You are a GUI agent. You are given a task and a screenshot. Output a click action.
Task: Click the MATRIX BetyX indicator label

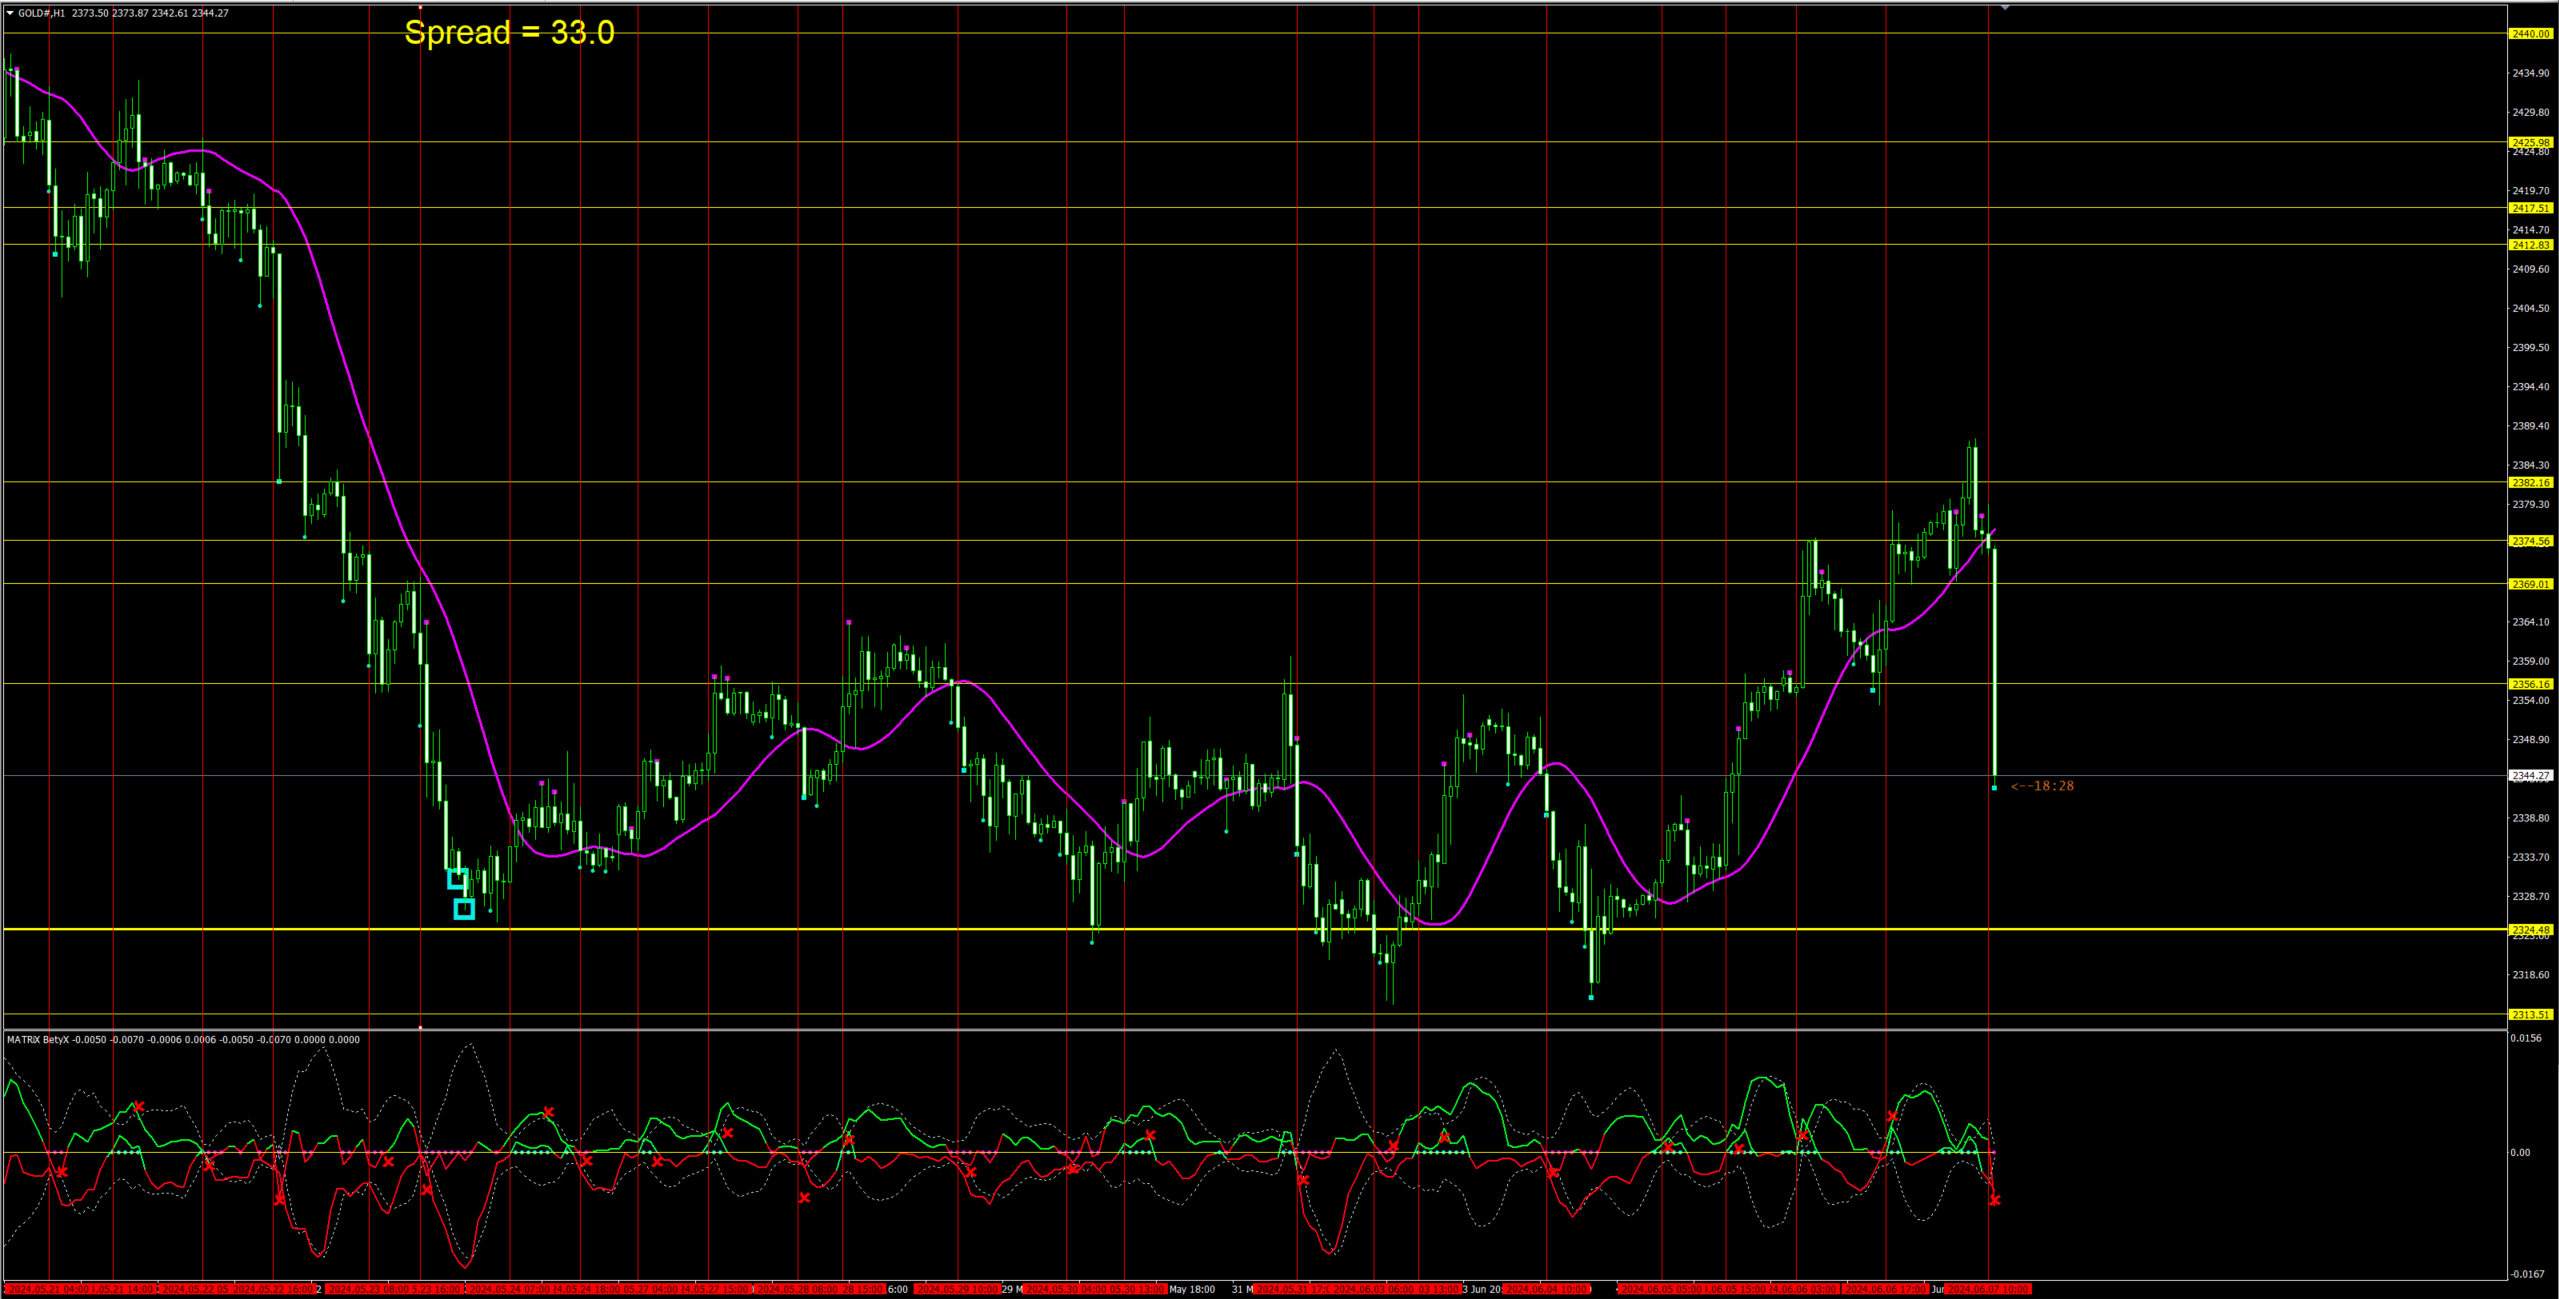click(x=38, y=1040)
